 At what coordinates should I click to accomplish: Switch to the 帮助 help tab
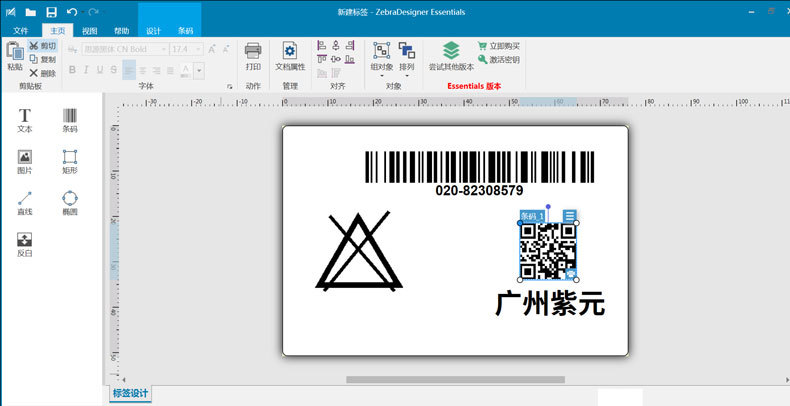point(121,31)
